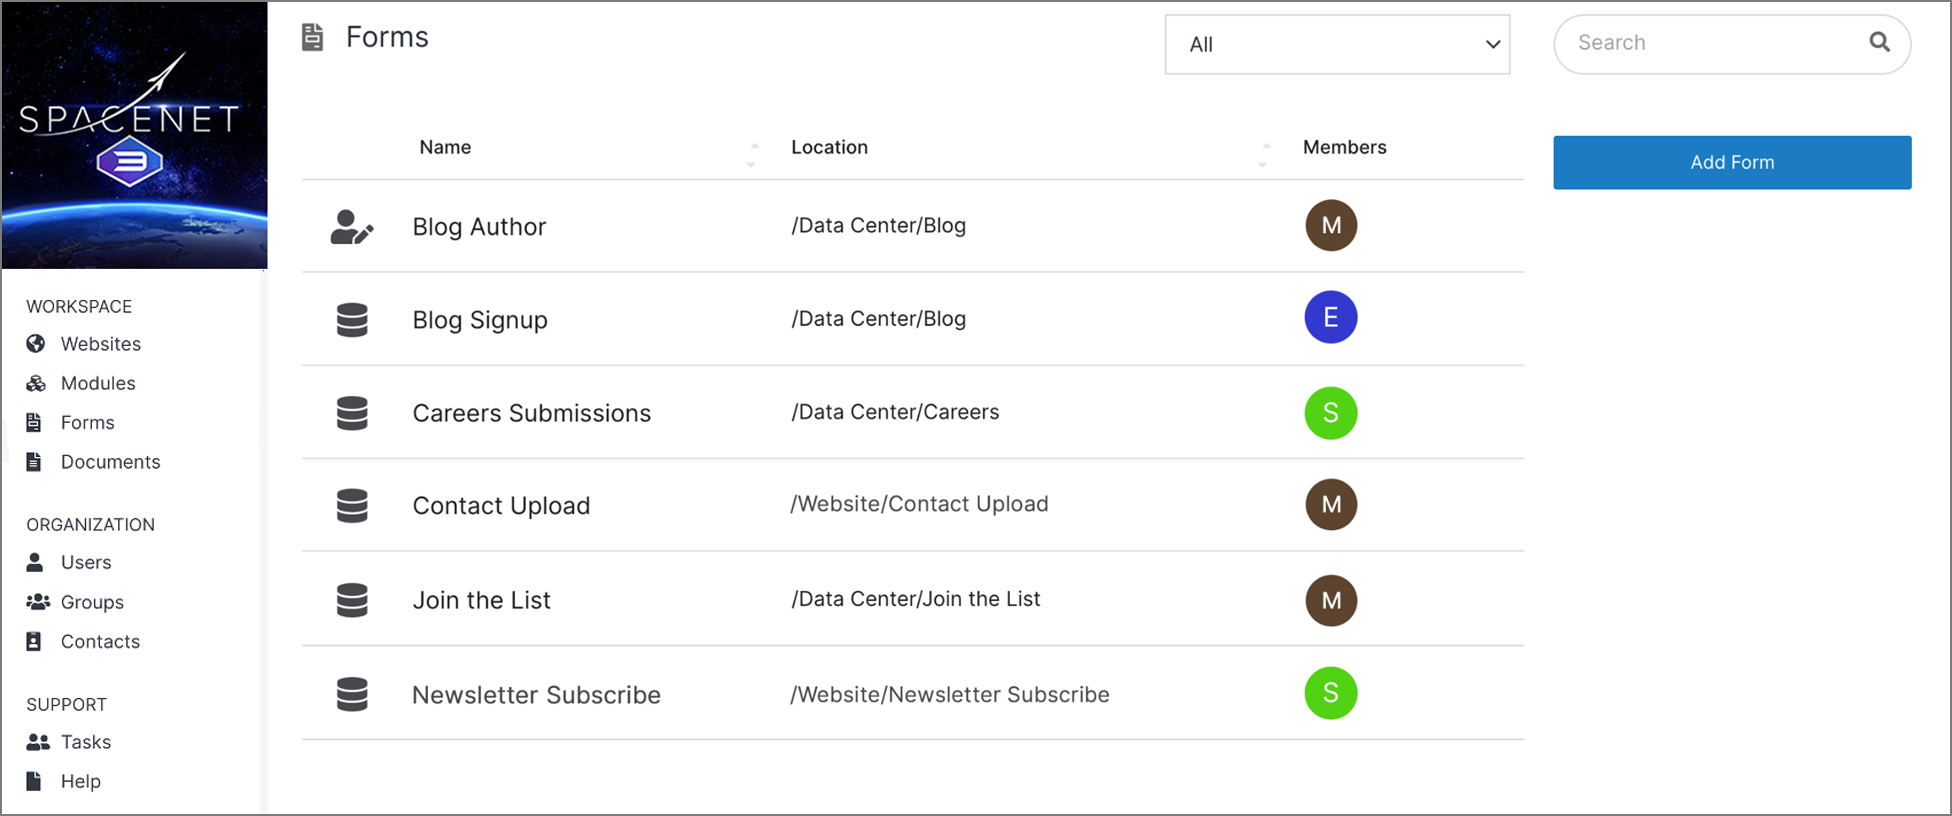This screenshot has height=816, width=1952.
Task: Click the Join the List database icon
Action: click(352, 600)
